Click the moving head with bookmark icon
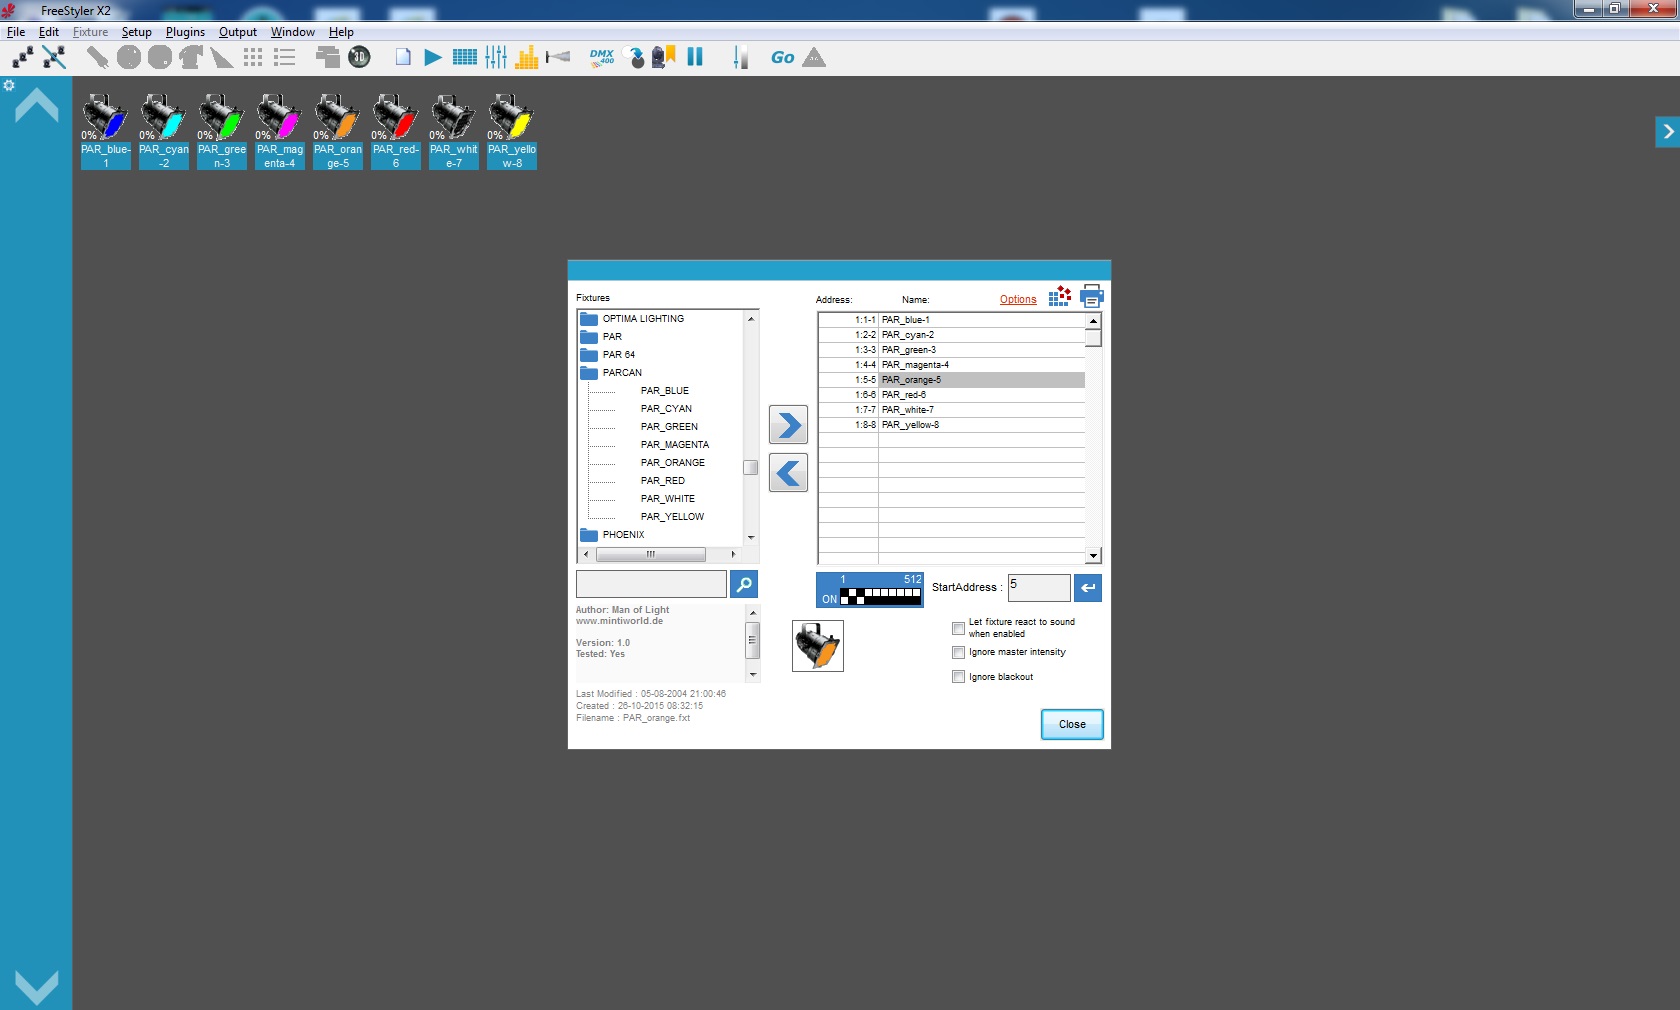The height and width of the screenshot is (1010, 1680). pyautogui.click(x=664, y=57)
